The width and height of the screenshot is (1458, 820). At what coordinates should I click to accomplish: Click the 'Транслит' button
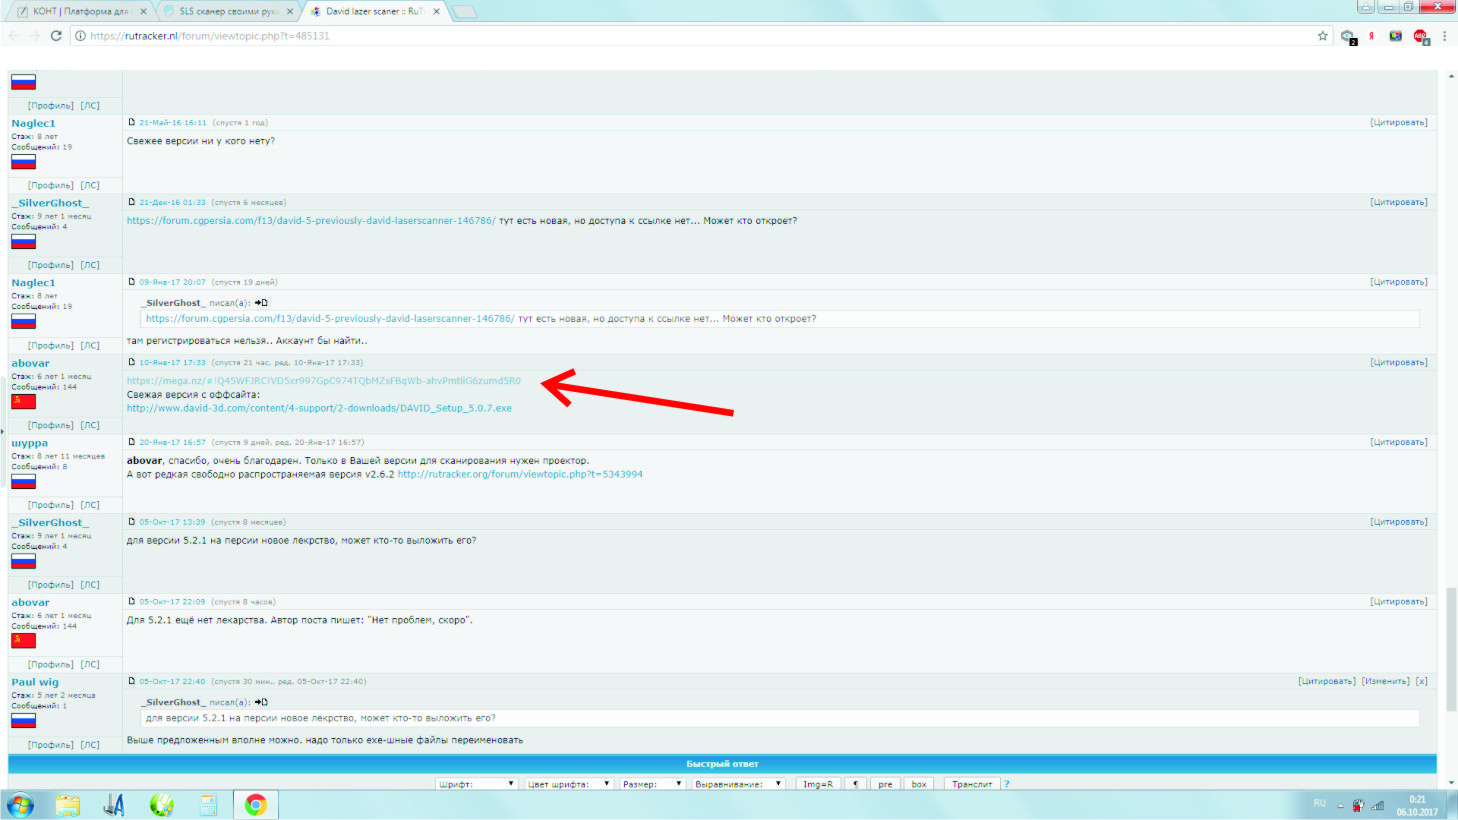point(972,784)
